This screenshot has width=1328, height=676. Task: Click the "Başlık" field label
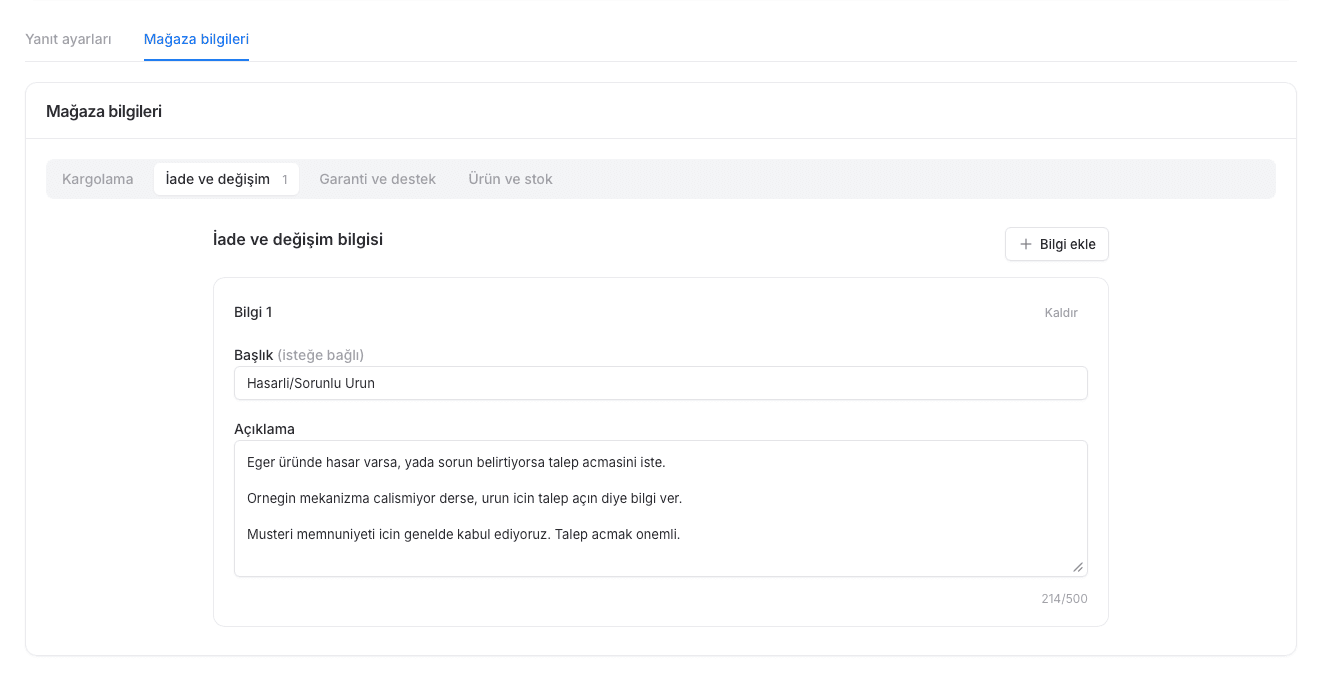[x=253, y=355]
